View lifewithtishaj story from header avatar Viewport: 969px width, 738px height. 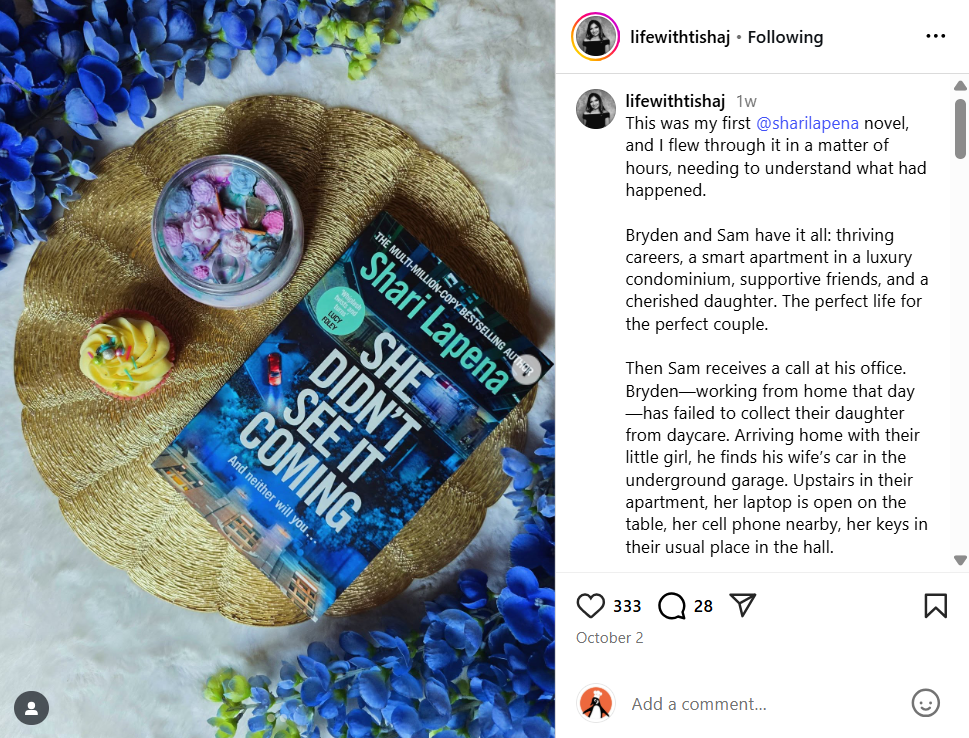(x=596, y=36)
